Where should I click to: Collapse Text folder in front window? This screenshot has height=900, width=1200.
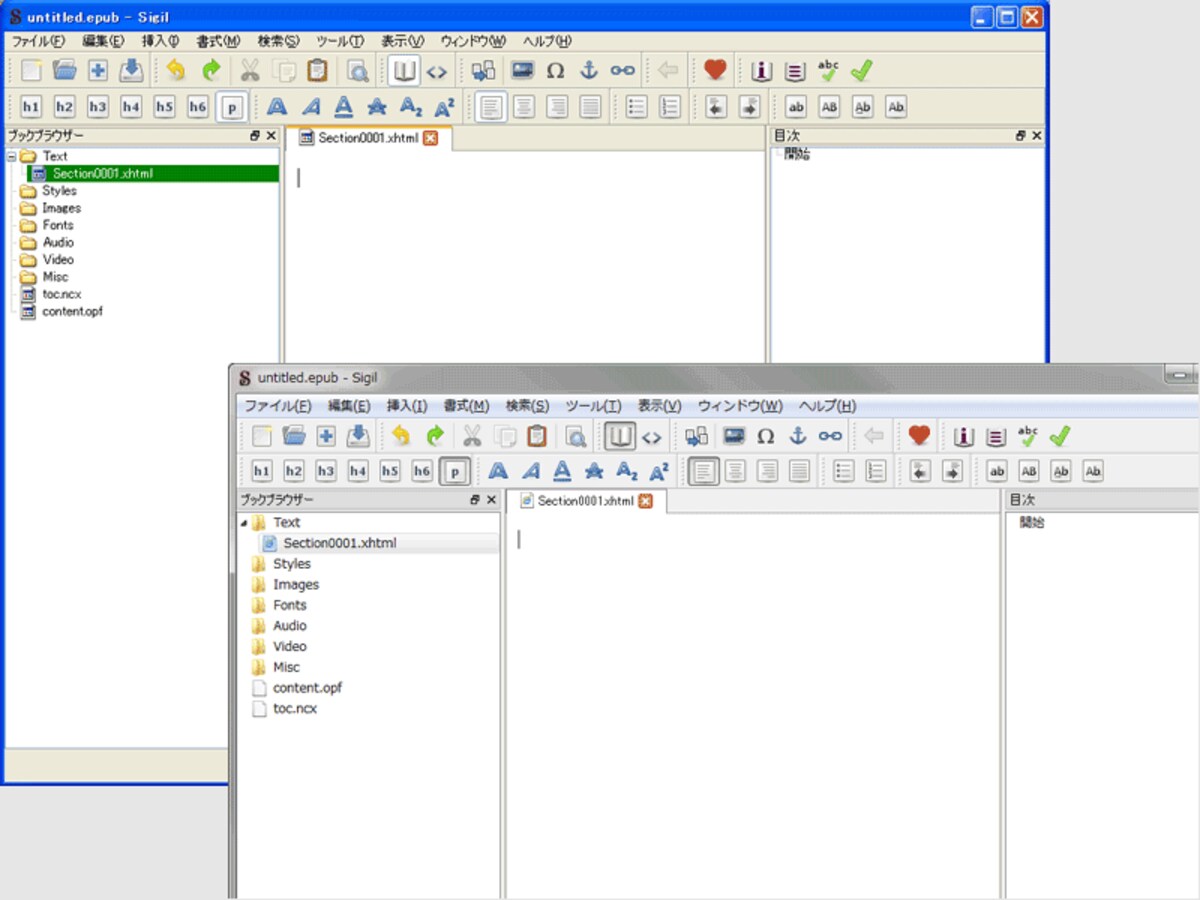[245, 523]
